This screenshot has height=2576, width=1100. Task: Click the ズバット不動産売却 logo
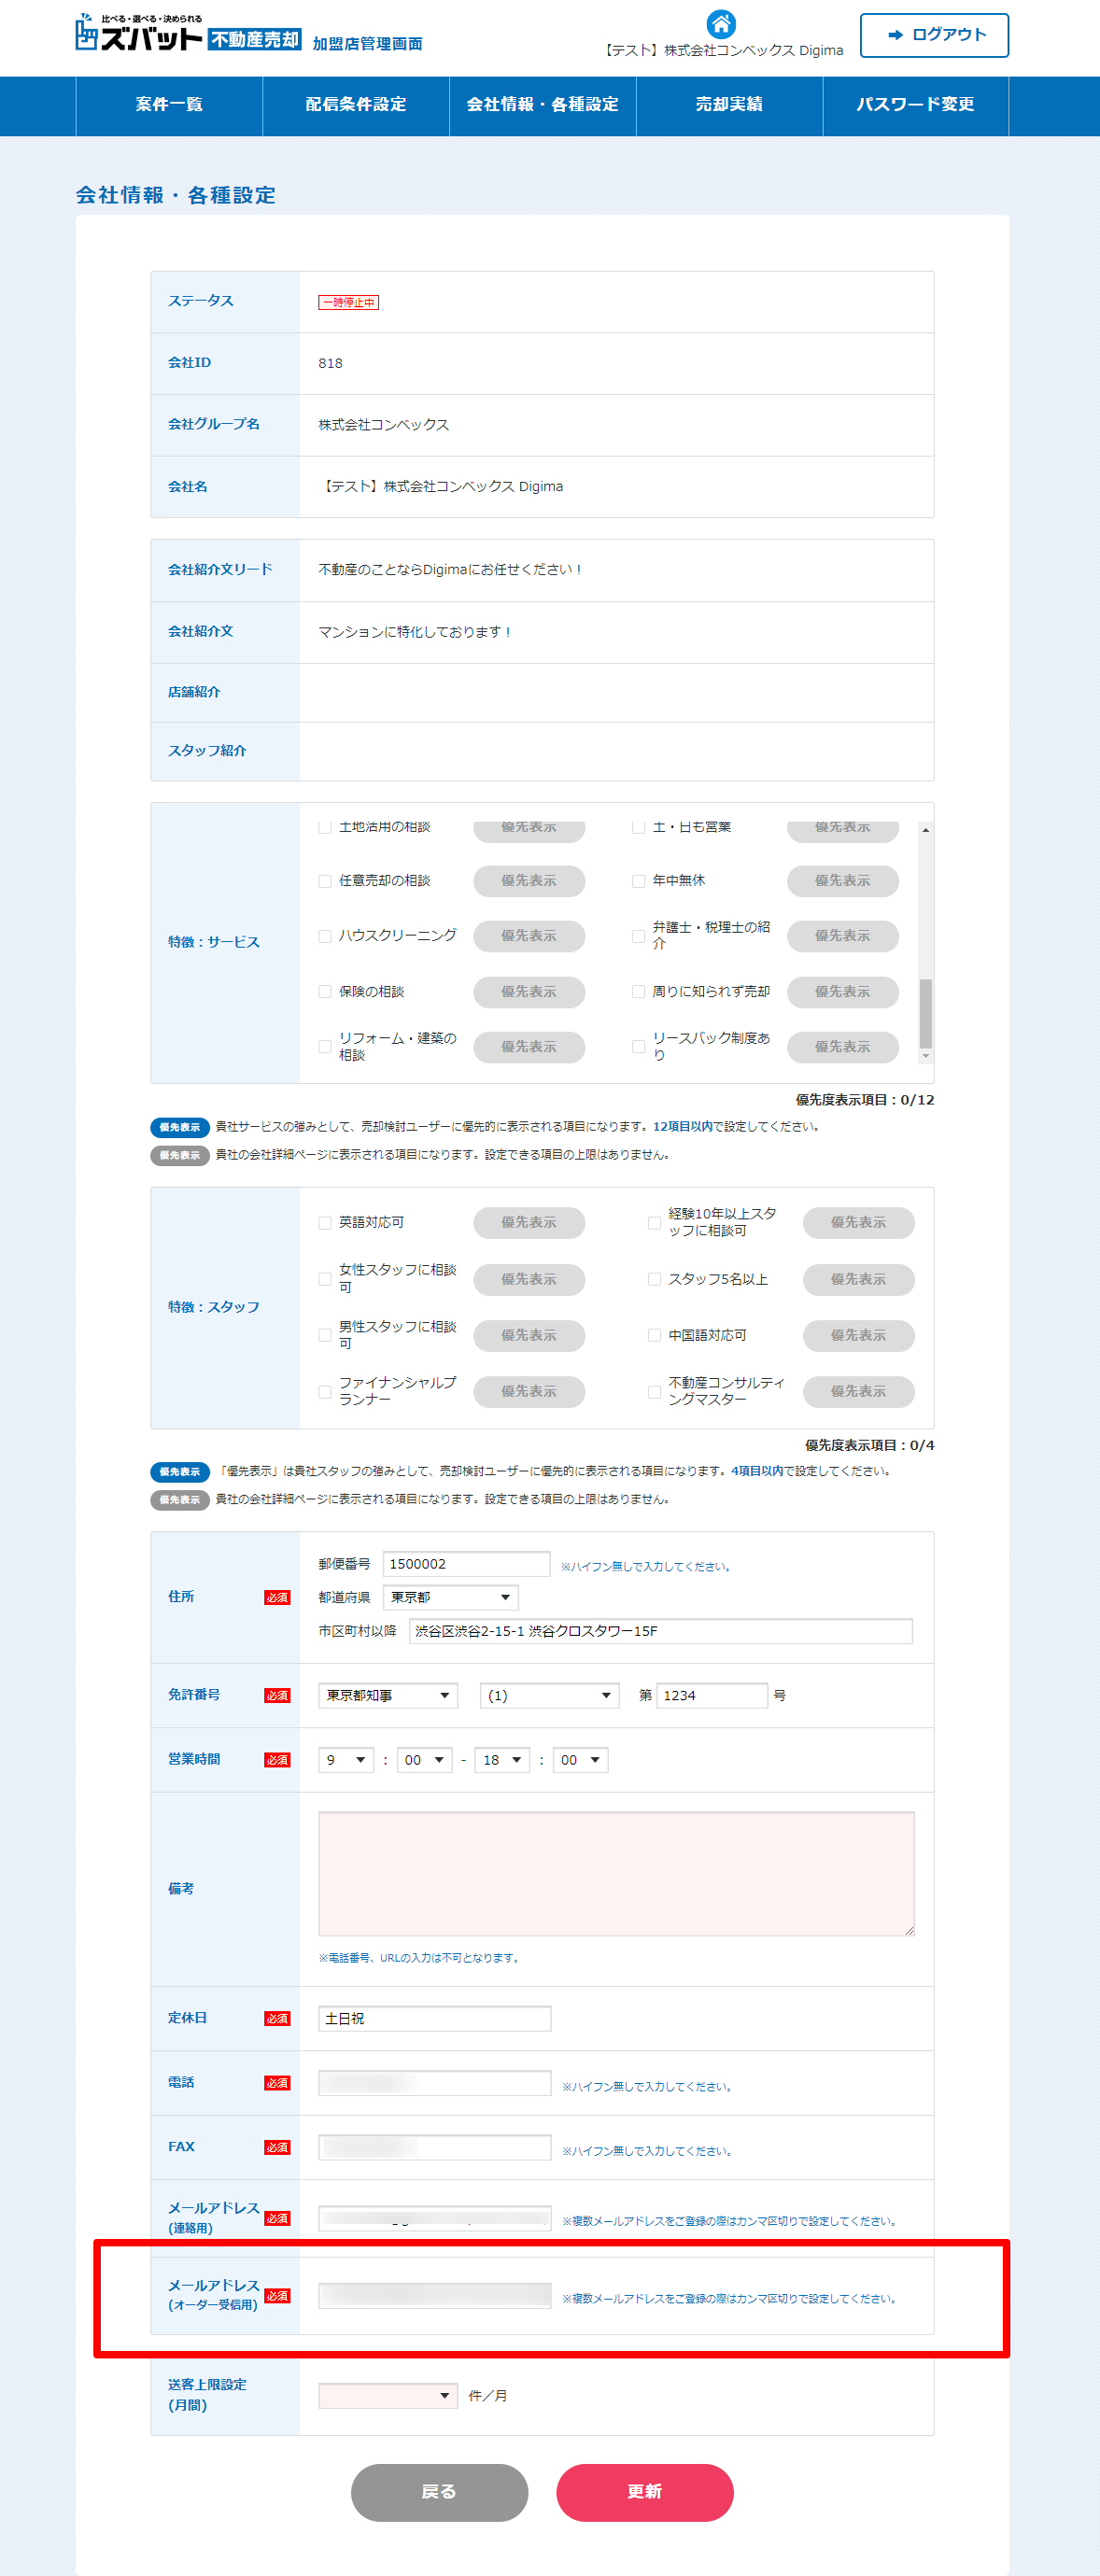[x=189, y=34]
